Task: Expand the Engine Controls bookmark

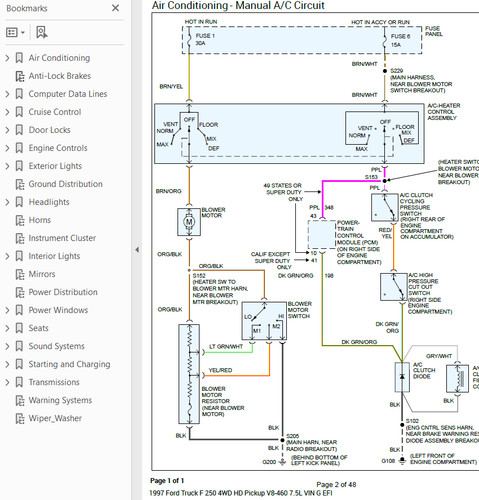Action: tap(7, 148)
